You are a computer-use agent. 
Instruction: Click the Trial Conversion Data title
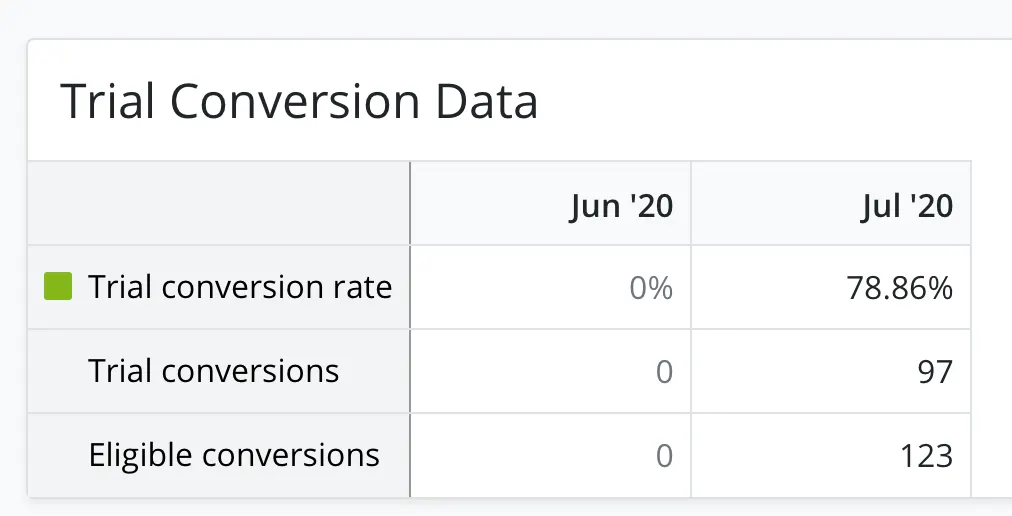click(x=299, y=102)
